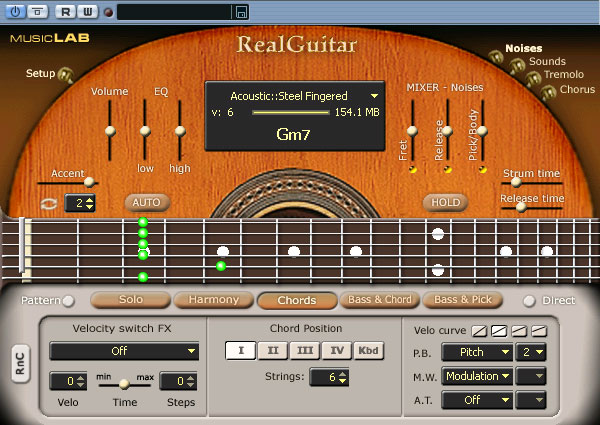Open Setup with its knob
The height and width of the screenshot is (425, 600).
pos(66,75)
